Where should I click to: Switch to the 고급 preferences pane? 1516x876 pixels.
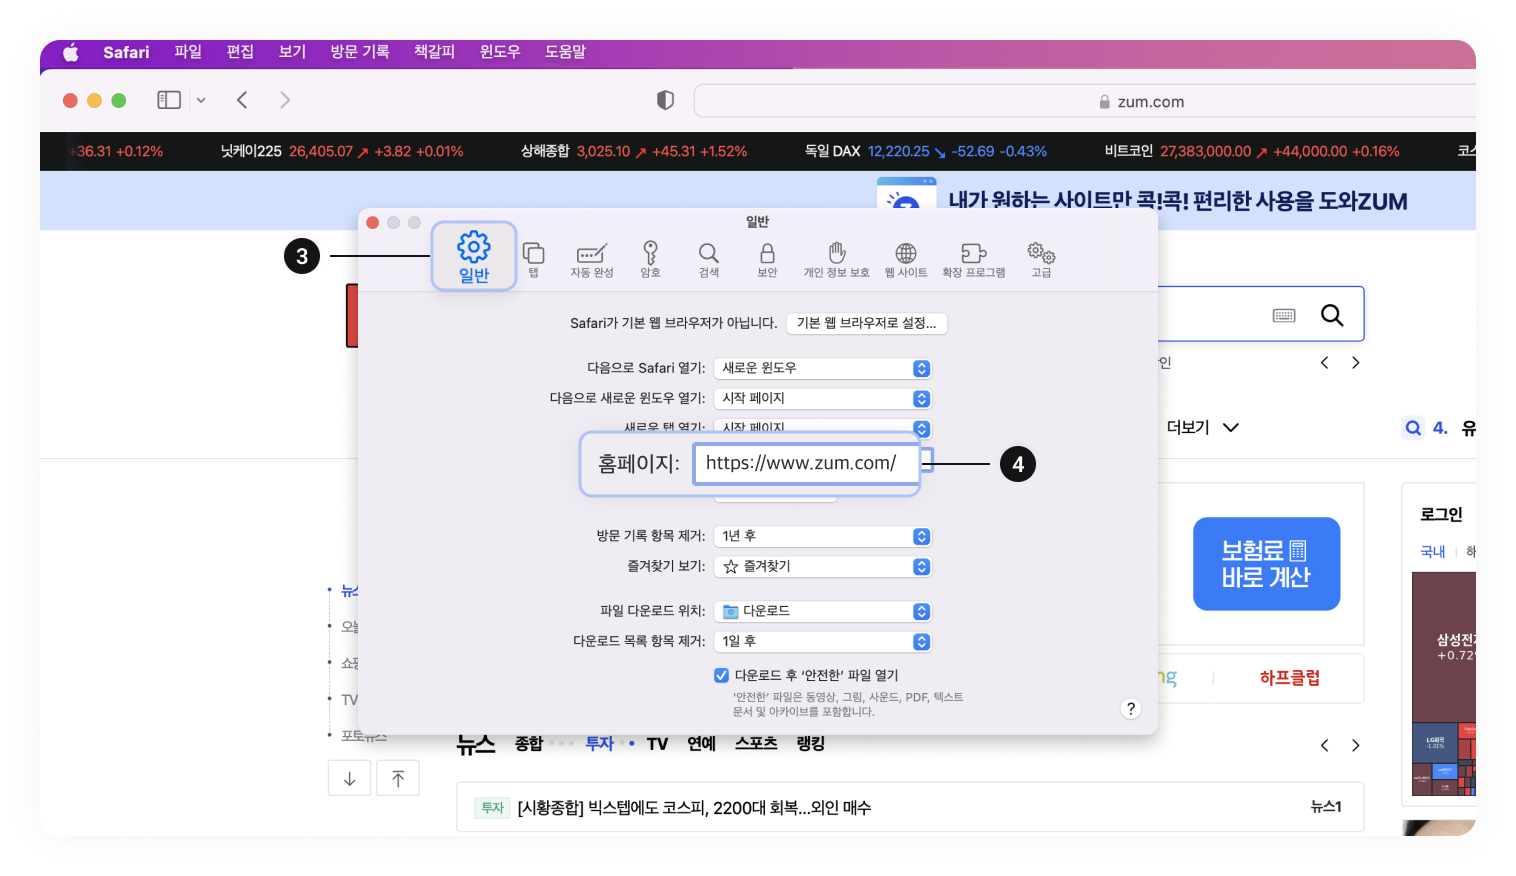(1040, 256)
